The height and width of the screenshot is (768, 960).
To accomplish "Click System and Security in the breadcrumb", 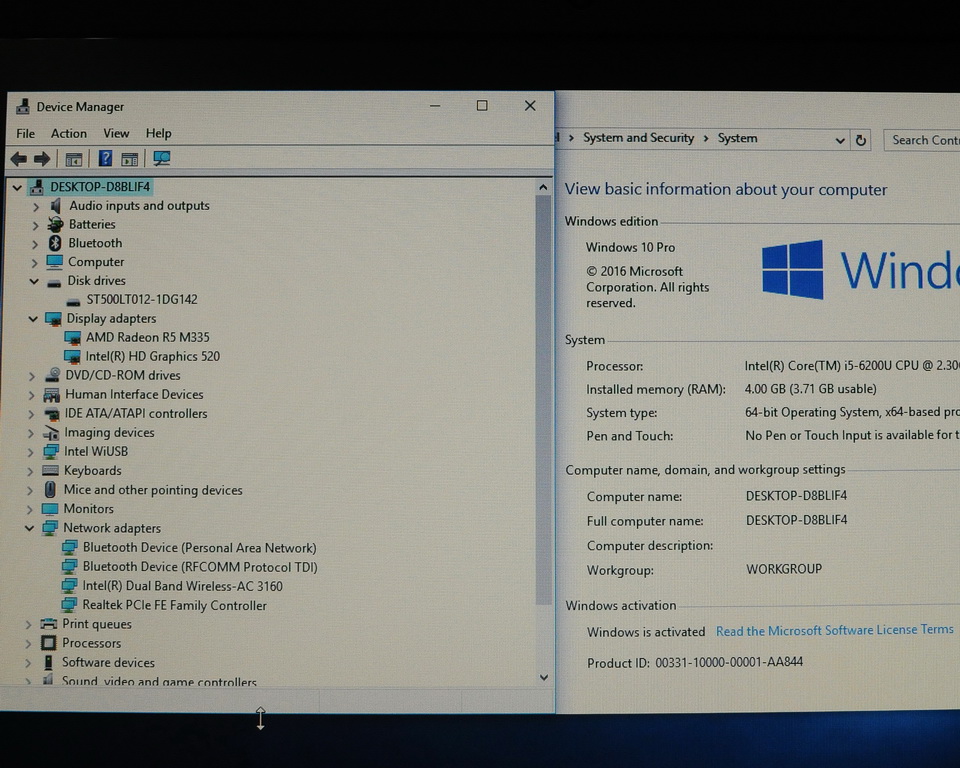I will (639, 138).
